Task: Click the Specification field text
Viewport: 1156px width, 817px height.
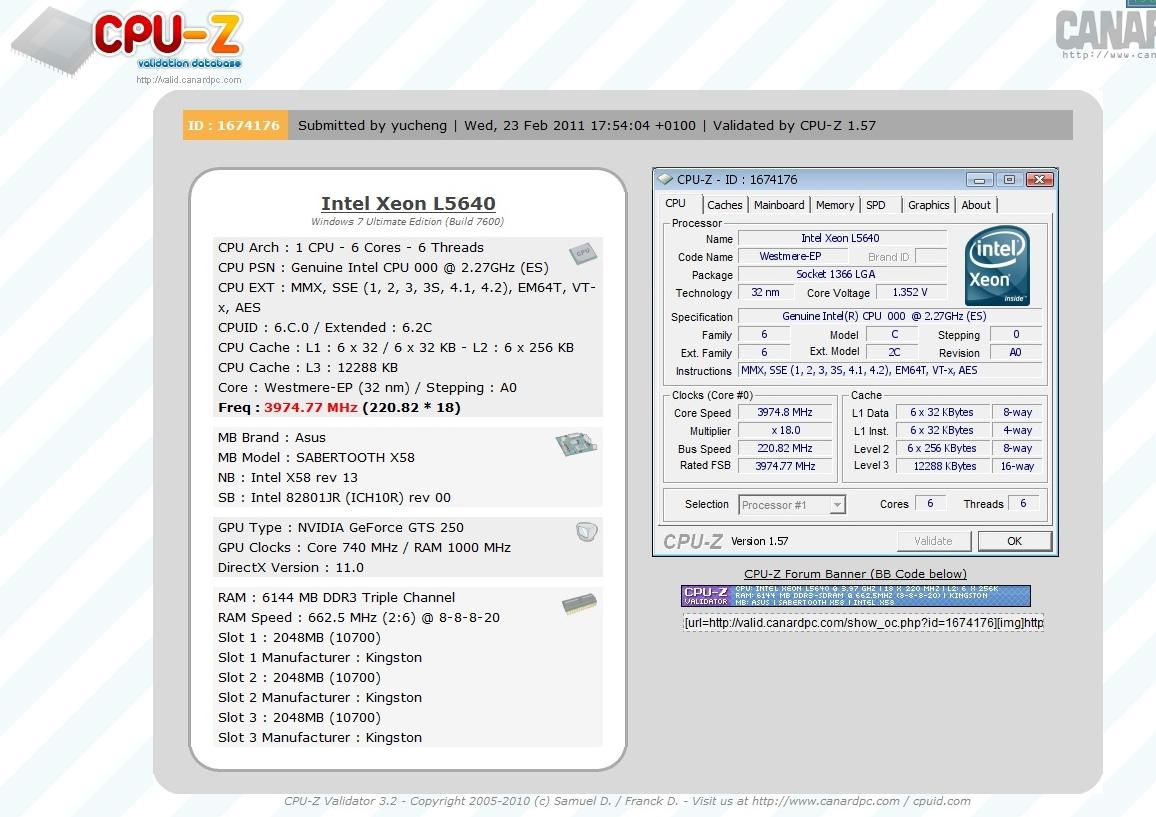Action: tap(889, 316)
